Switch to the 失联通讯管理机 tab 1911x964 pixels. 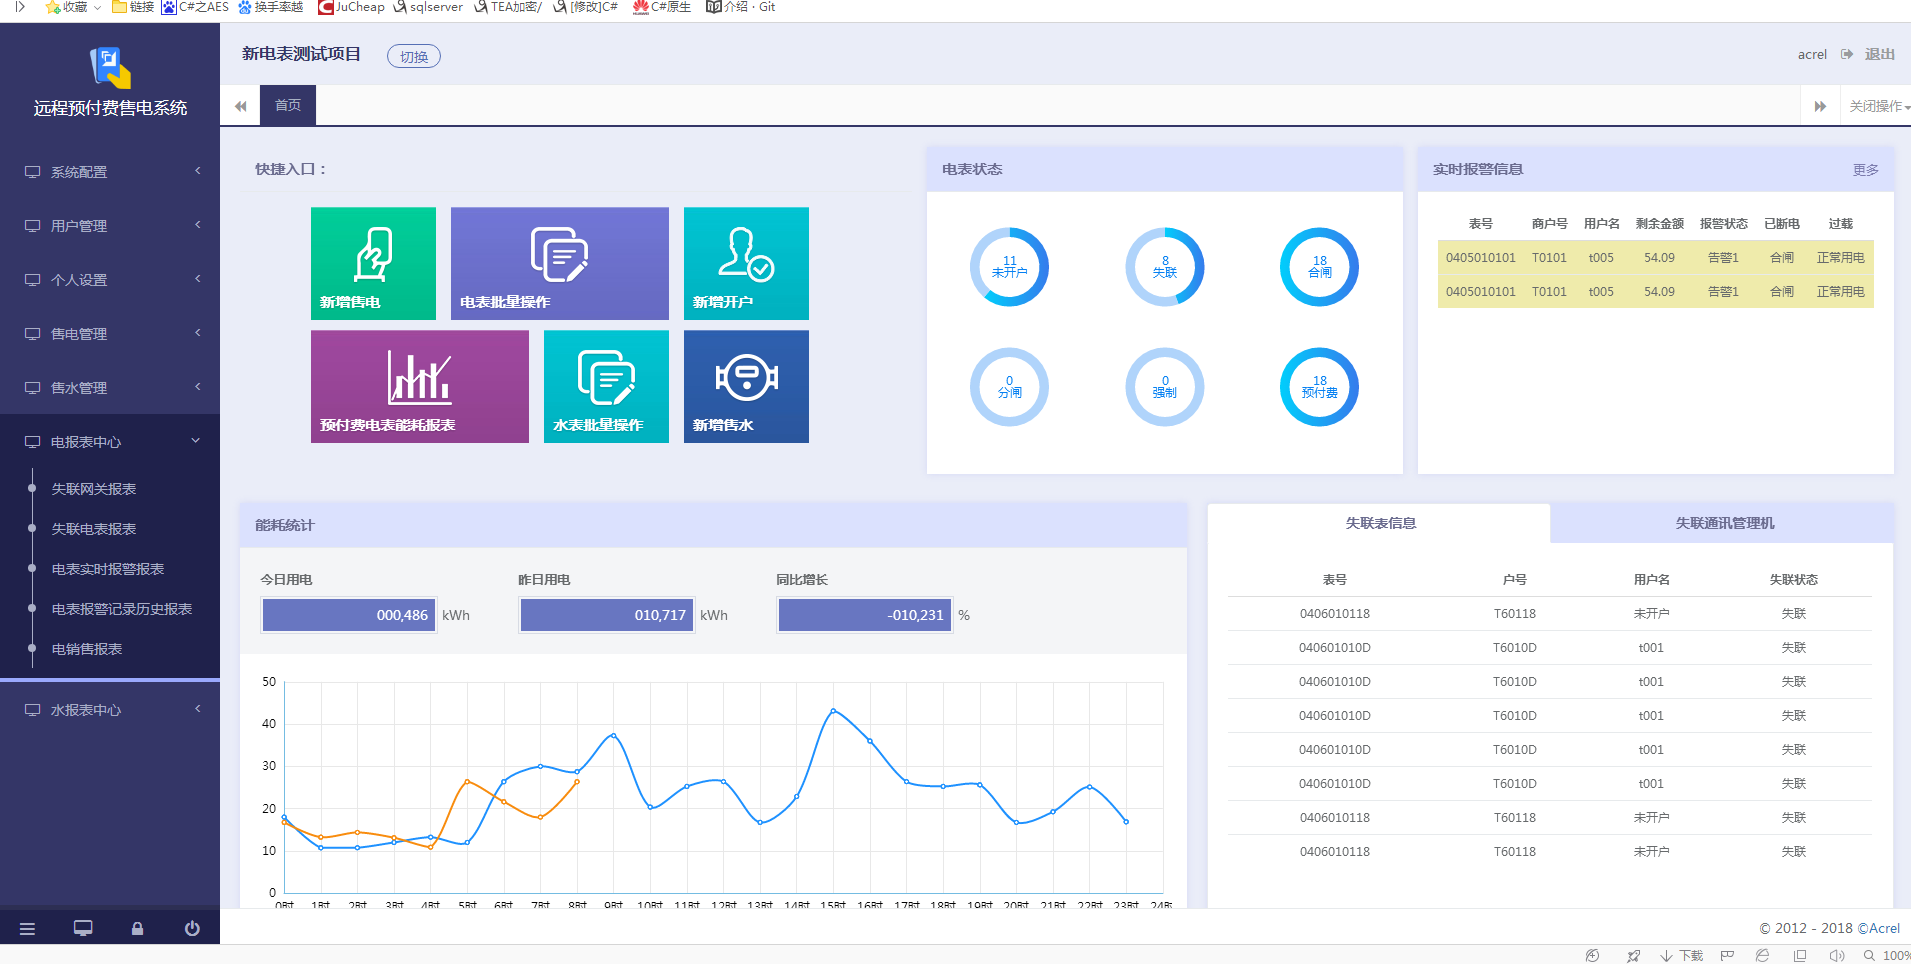click(x=1724, y=523)
